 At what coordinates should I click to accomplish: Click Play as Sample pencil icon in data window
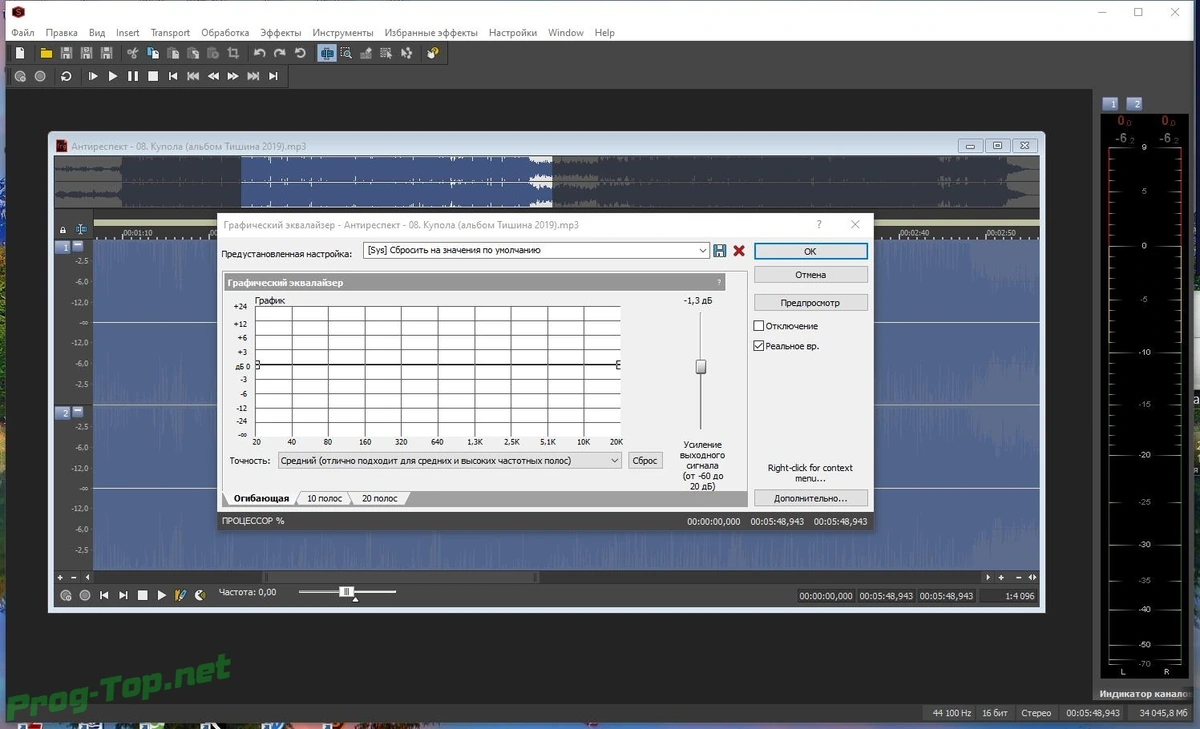tap(181, 595)
